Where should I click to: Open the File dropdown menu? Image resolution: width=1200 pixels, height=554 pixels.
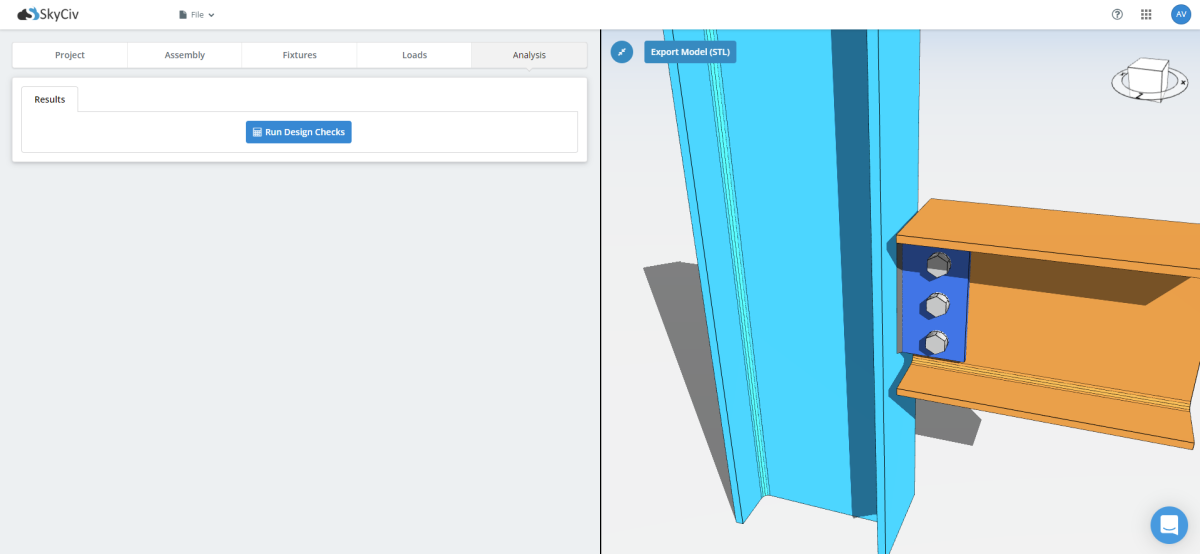197,15
